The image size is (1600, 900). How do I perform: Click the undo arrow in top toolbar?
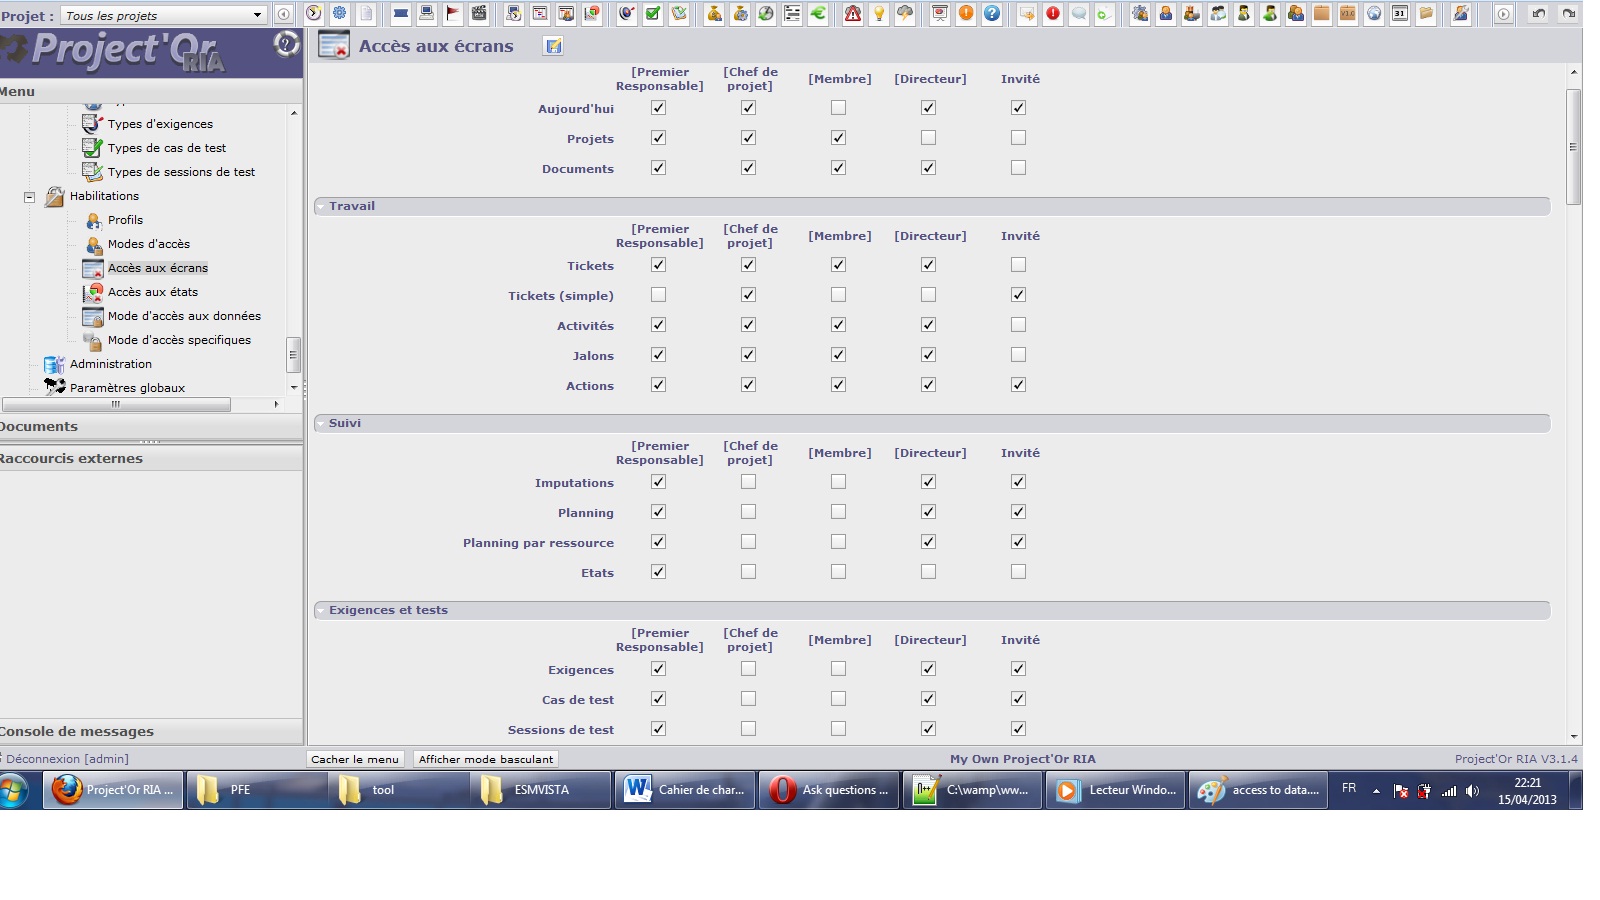tap(1539, 14)
